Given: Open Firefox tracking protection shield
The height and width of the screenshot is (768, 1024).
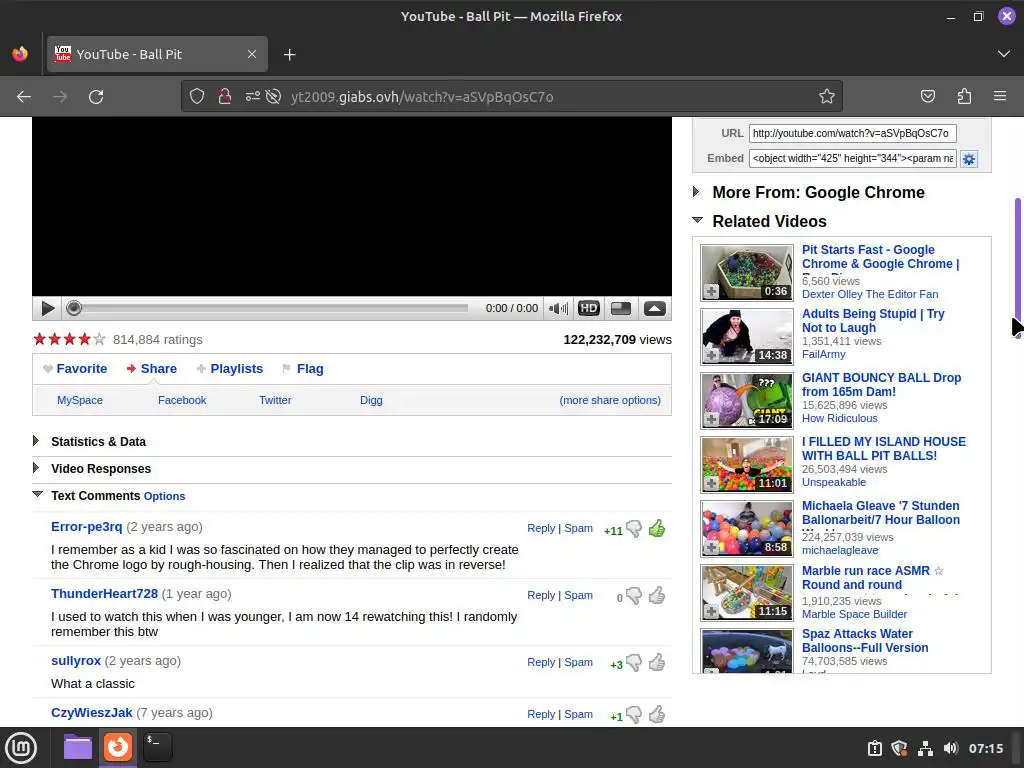Looking at the screenshot, I should 197,97.
